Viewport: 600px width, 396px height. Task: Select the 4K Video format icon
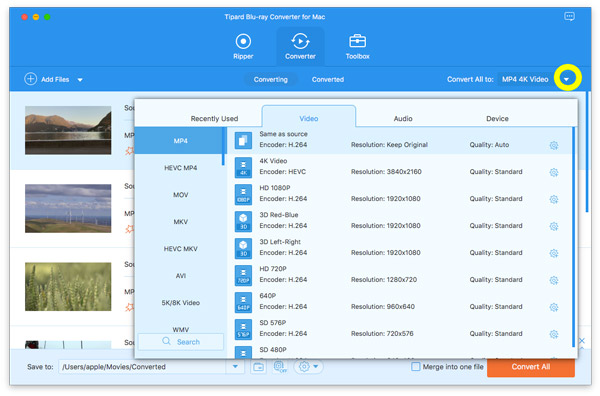(x=243, y=168)
